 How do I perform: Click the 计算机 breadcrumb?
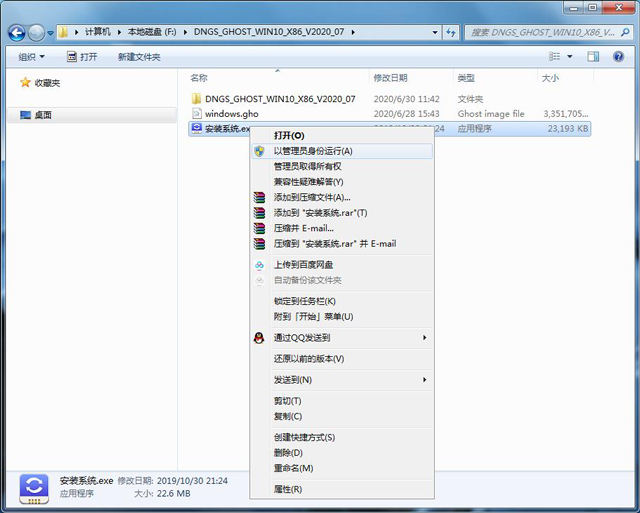(98, 32)
